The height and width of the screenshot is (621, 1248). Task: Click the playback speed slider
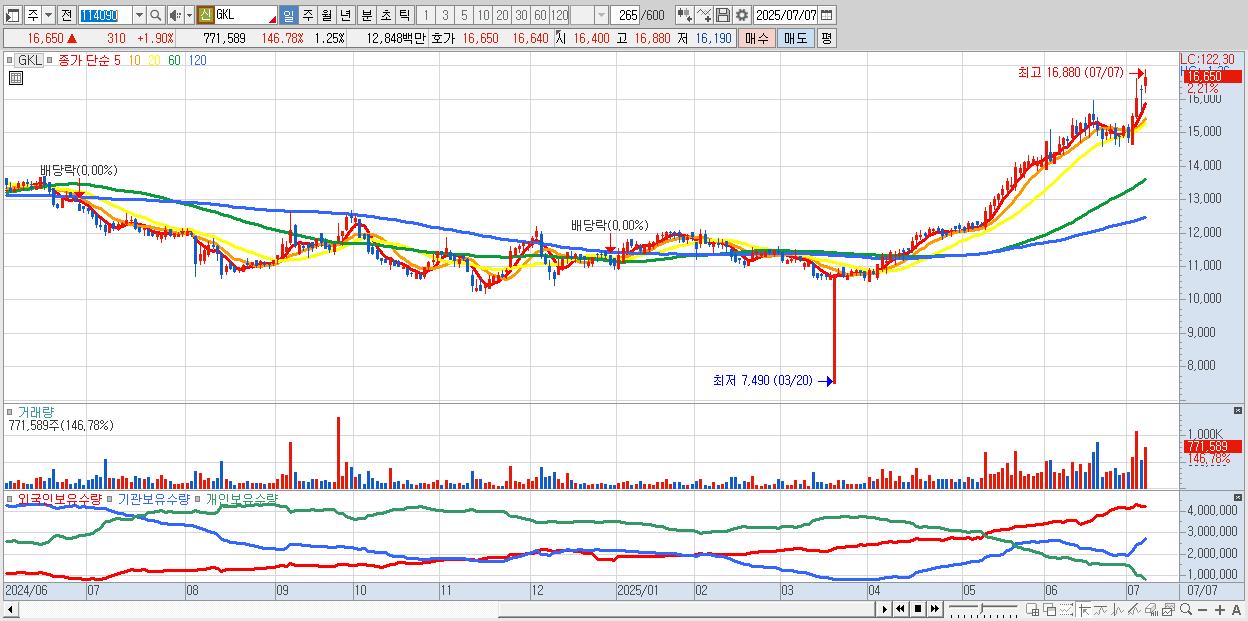click(982, 609)
